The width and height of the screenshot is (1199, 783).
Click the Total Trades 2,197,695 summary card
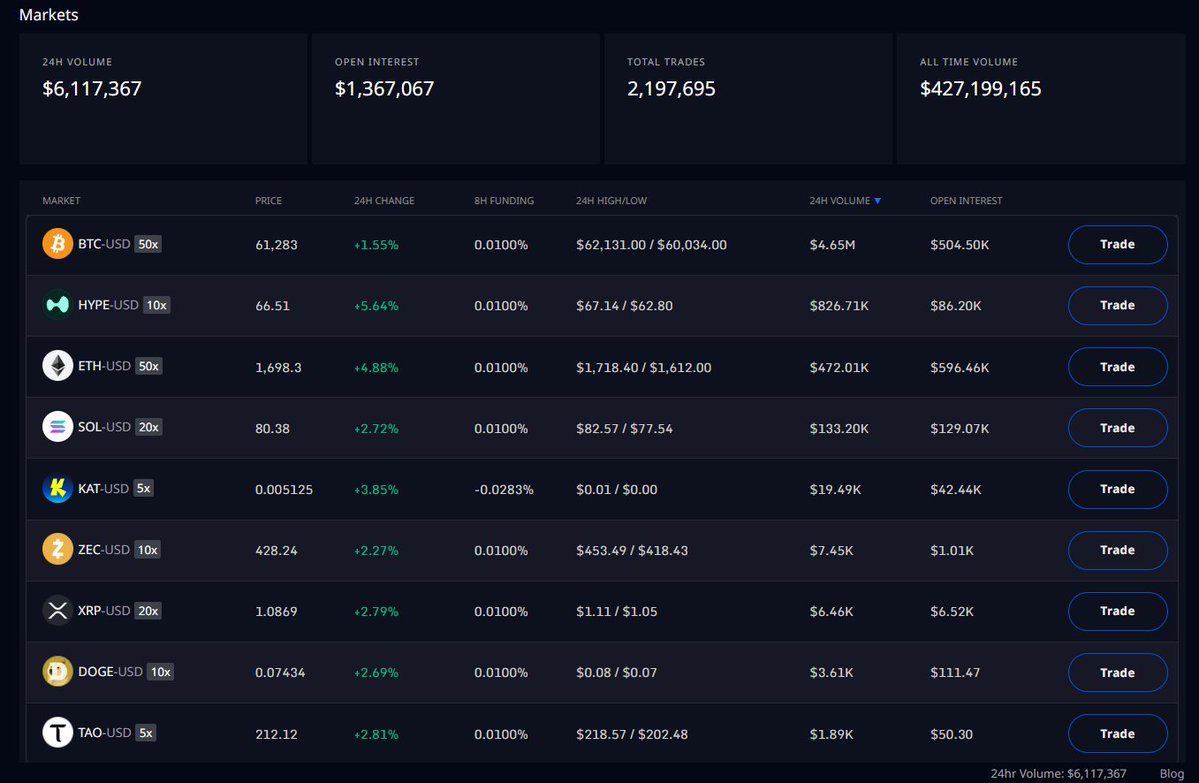(748, 99)
